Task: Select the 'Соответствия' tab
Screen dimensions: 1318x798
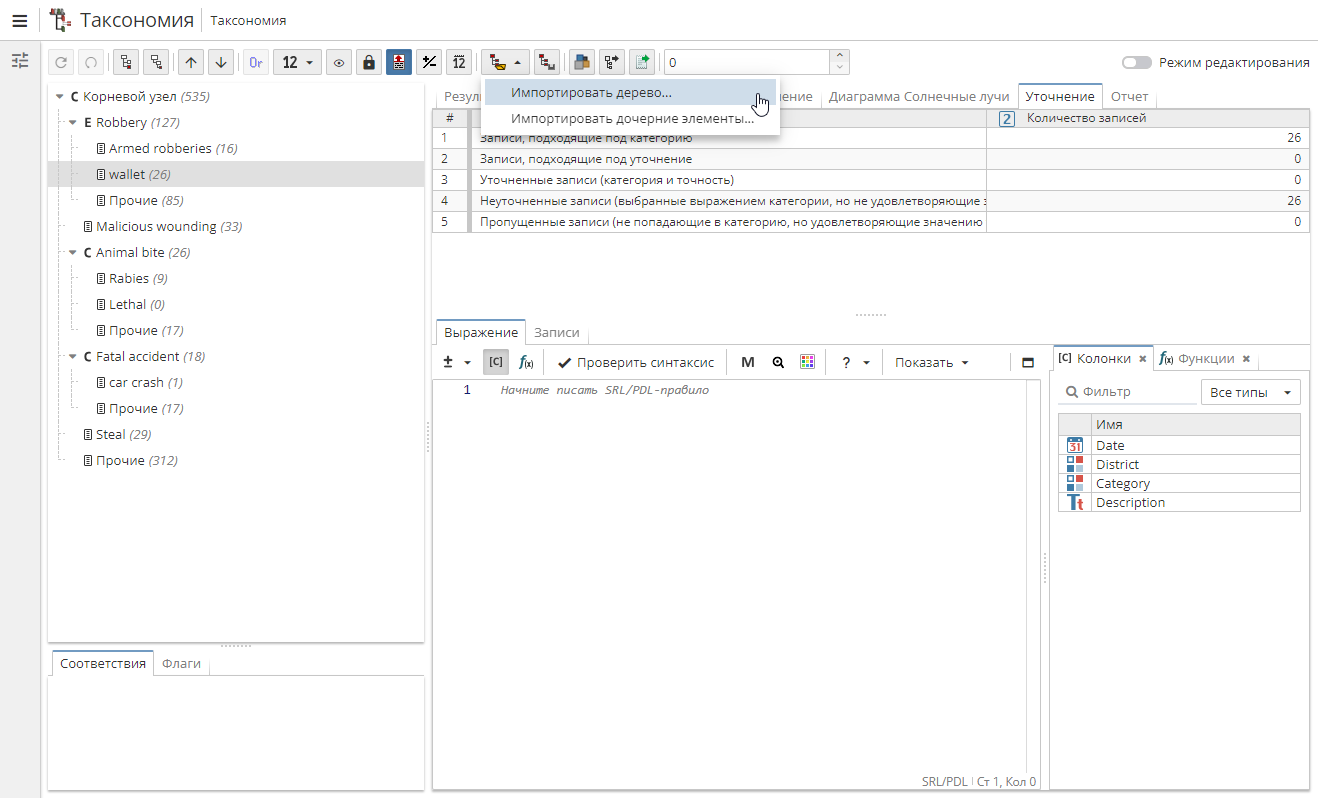Action: [103, 663]
